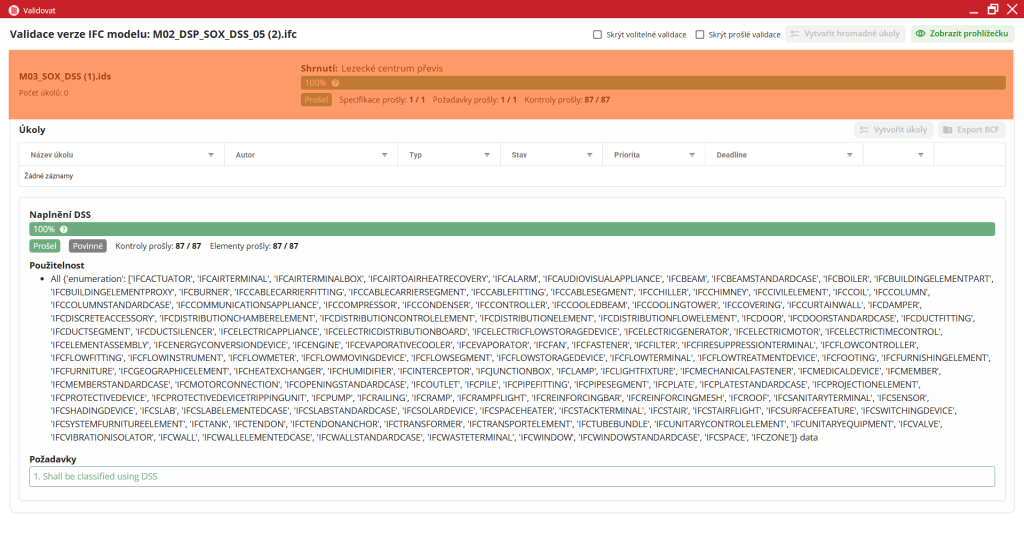Enable Skrýt prošlé validace checkbox
The width and height of the screenshot is (1024, 550).
pos(700,34)
